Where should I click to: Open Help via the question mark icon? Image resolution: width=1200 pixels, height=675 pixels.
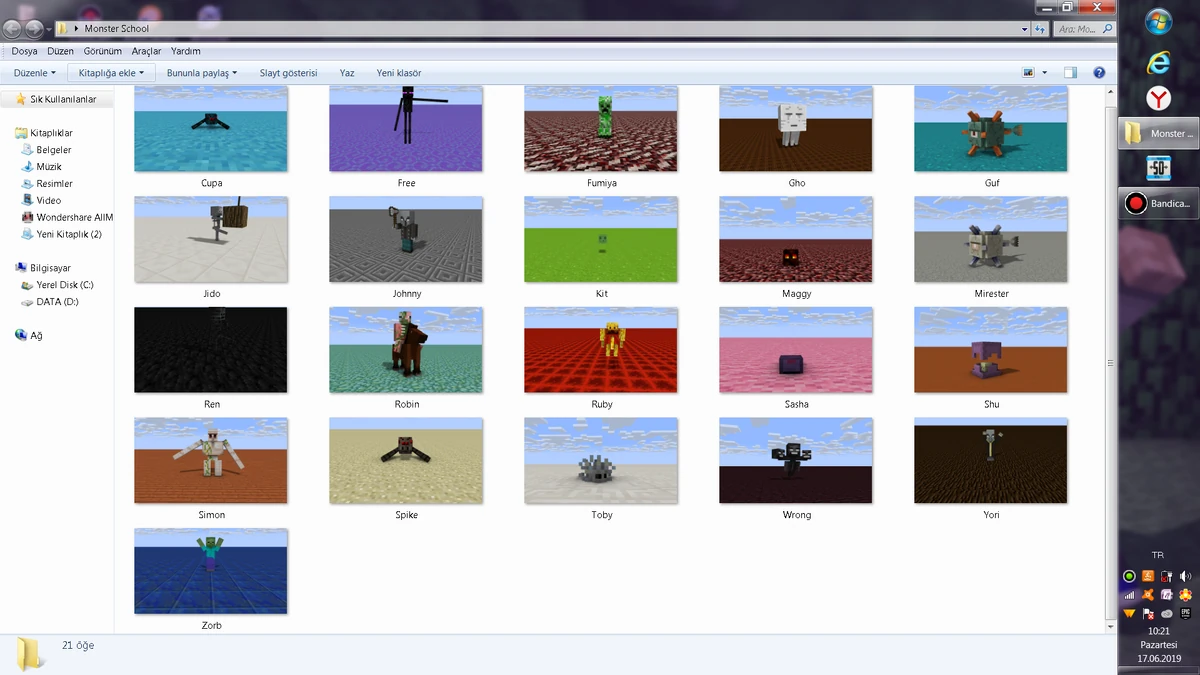tap(1098, 72)
